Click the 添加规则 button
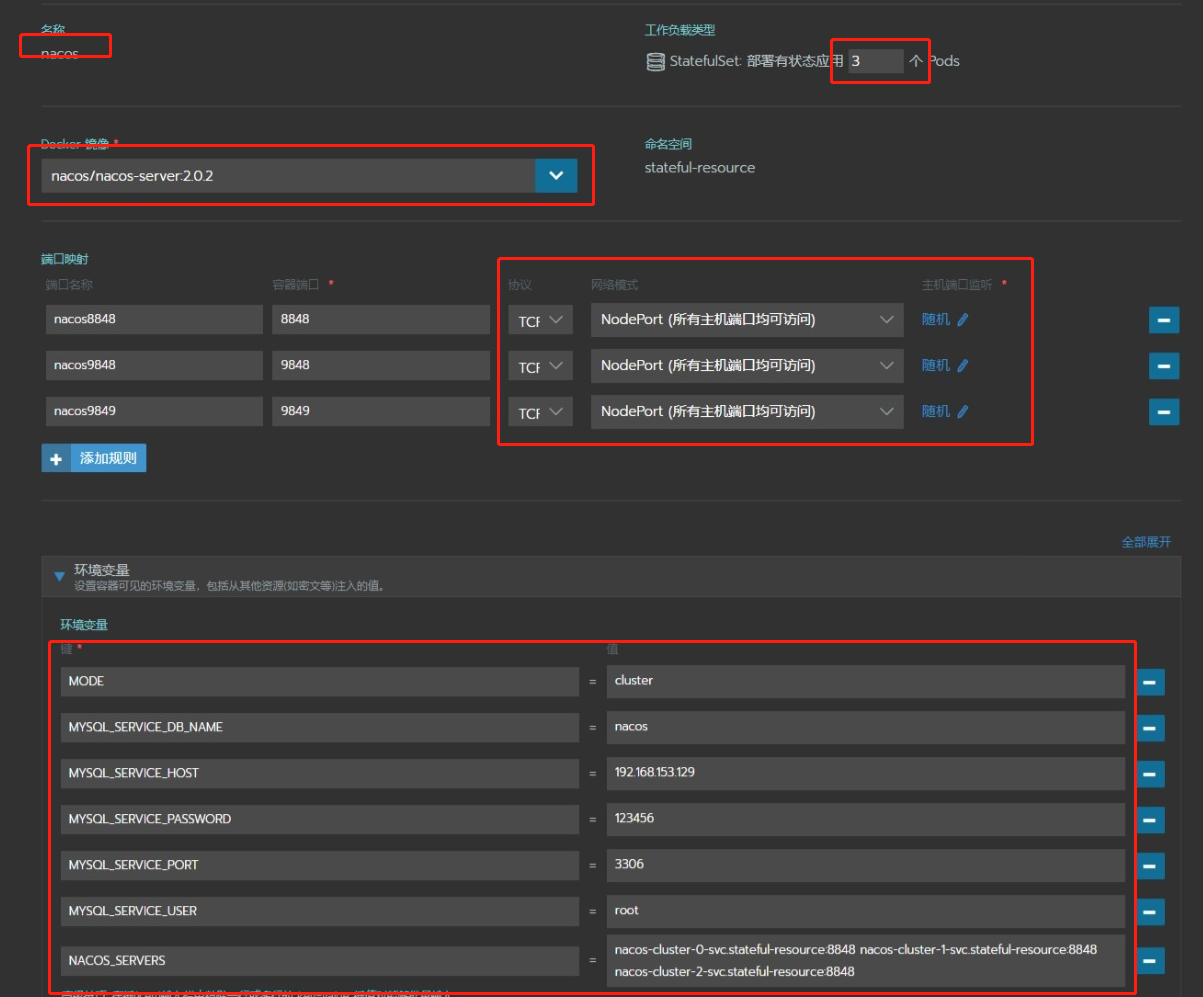Viewport: 1203px width, 997px height. [x=94, y=458]
